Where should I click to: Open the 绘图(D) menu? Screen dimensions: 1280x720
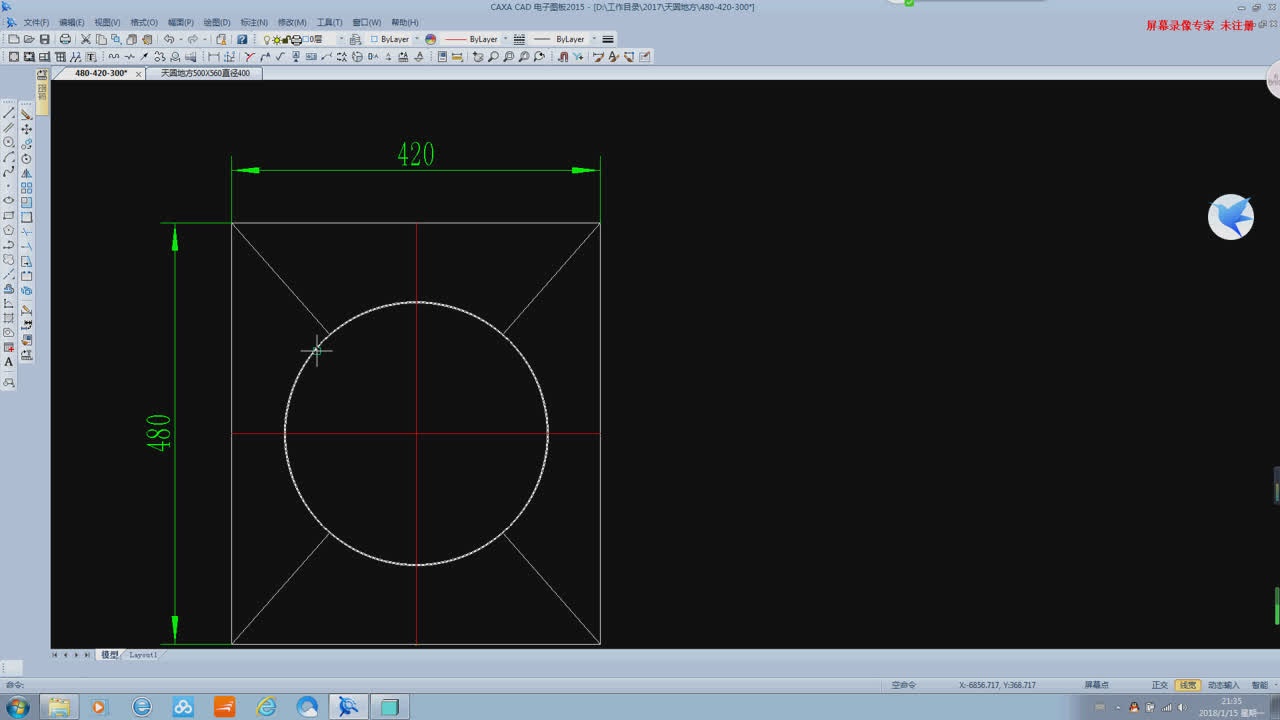pos(217,22)
